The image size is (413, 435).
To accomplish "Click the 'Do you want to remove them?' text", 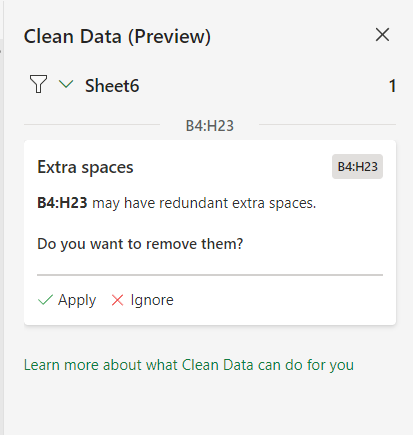I will click(x=140, y=244).
